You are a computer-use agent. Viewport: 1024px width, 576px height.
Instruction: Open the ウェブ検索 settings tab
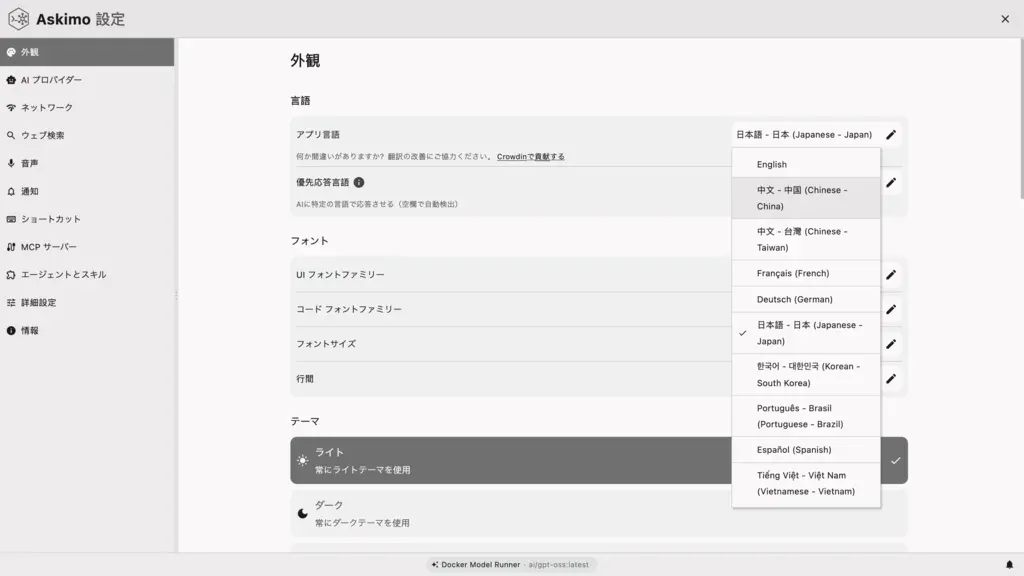(87, 135)
